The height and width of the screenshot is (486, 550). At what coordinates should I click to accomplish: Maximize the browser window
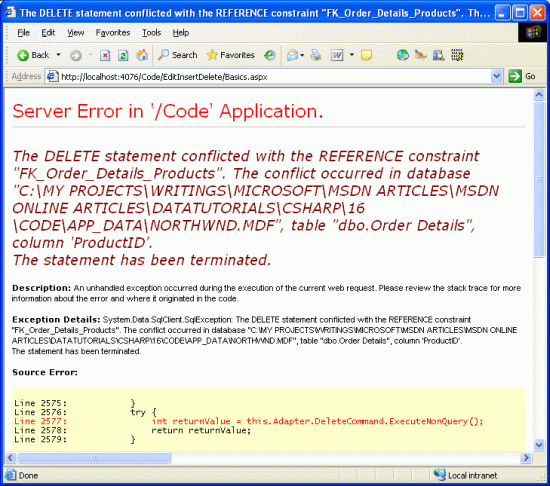pyautogui.click(x=519, y=13)
